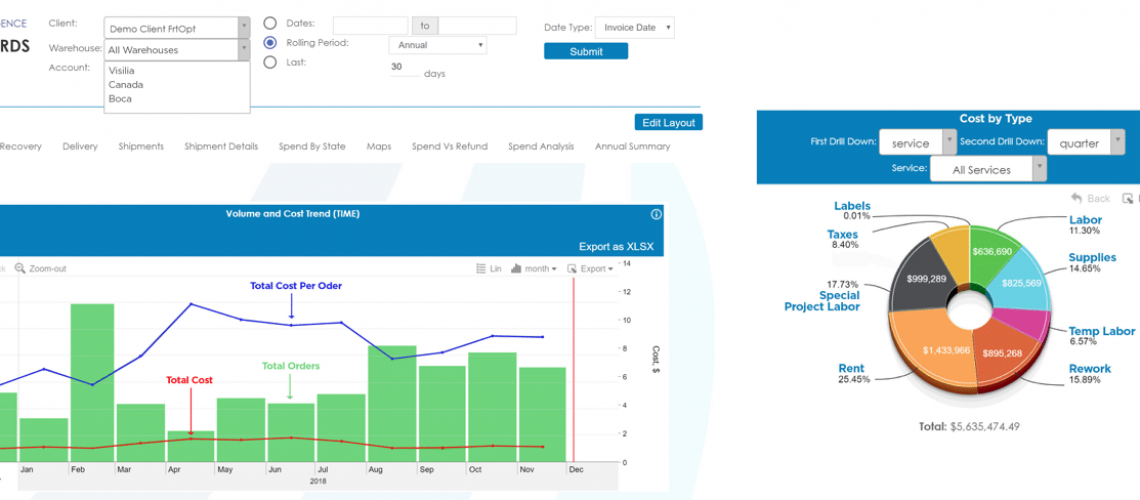The width and height of the screenshot is (1140, 500).
Task: Click the pie chart export icon
Action: [1128, 199]
